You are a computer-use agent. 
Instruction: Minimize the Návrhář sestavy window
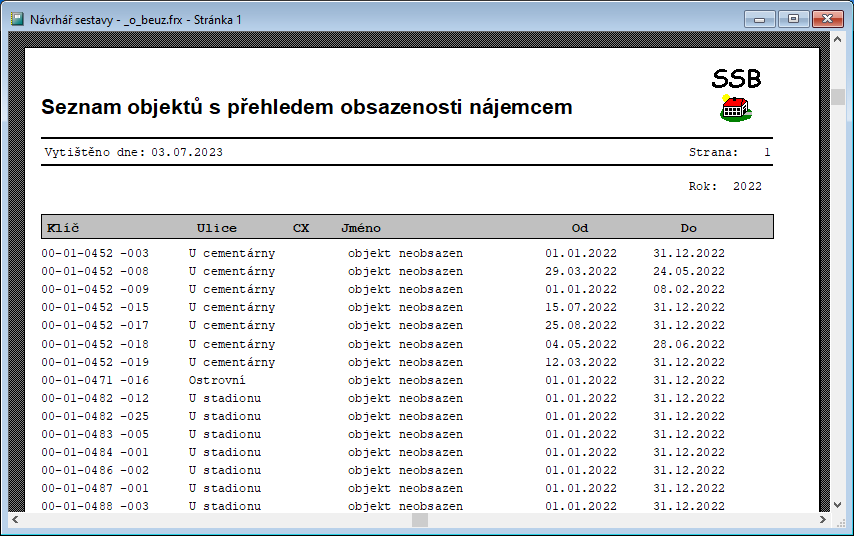[x=764, y=19]
